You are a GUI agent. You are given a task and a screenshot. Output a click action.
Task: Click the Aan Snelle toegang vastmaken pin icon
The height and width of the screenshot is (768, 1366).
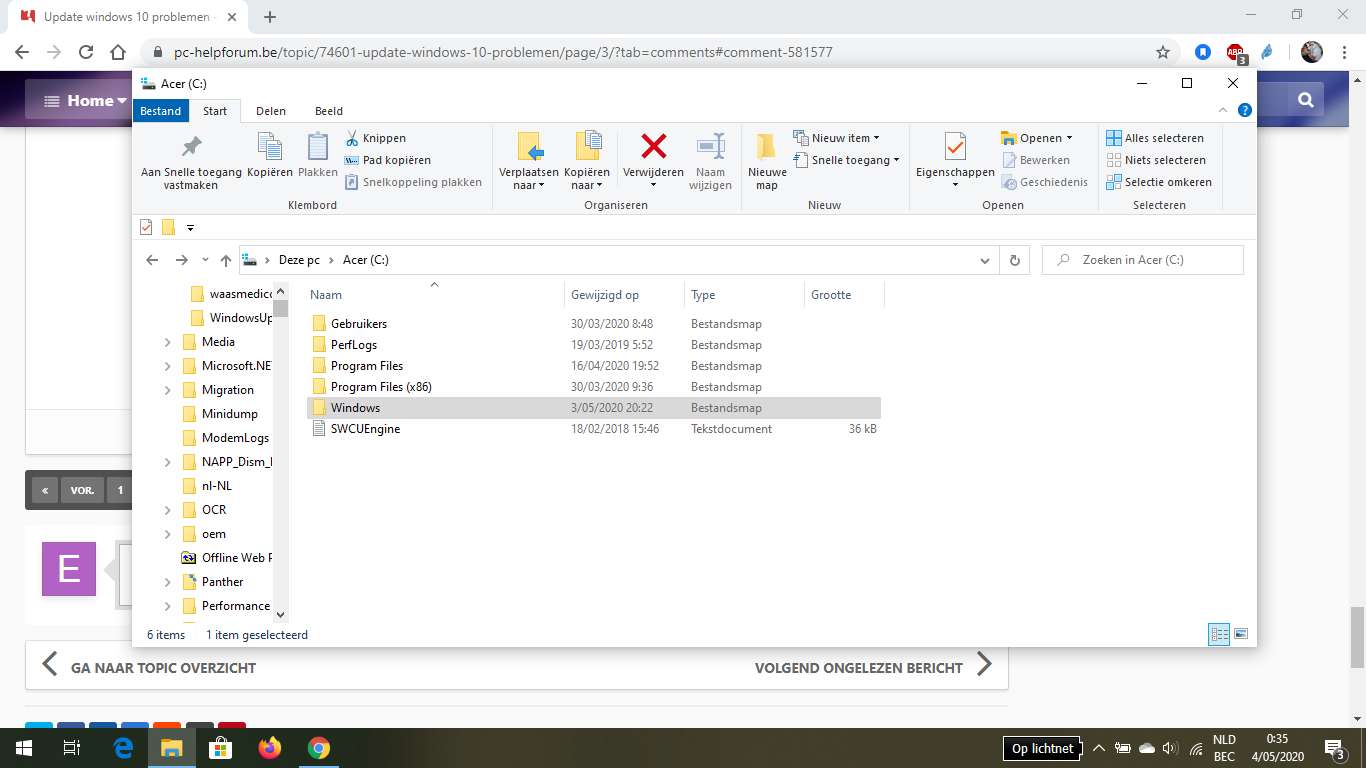coord(191,147)
